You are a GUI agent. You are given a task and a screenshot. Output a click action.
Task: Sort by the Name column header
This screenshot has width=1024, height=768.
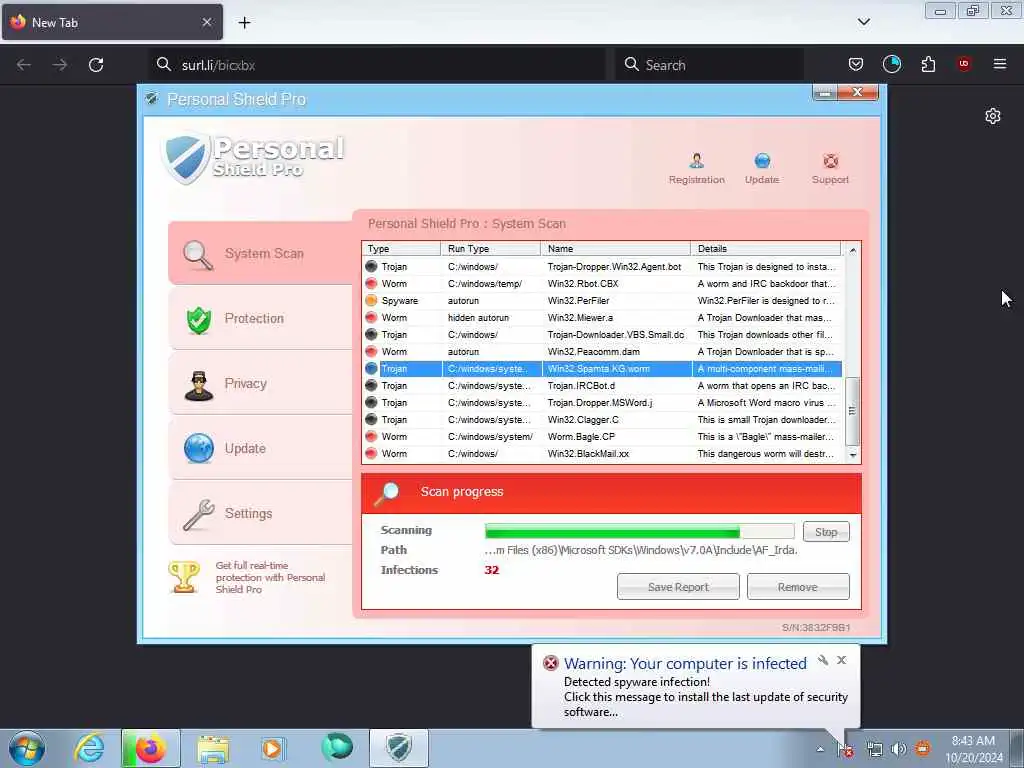point(615,249)
